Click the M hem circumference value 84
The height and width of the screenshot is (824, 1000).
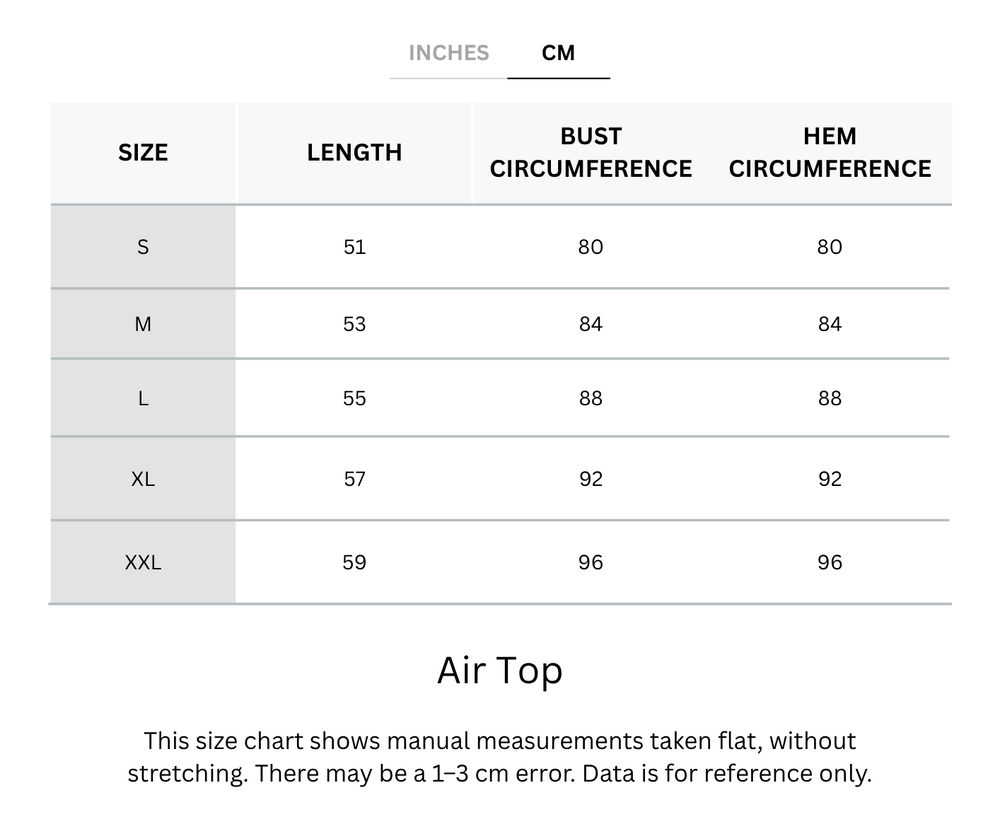(830, 324)
